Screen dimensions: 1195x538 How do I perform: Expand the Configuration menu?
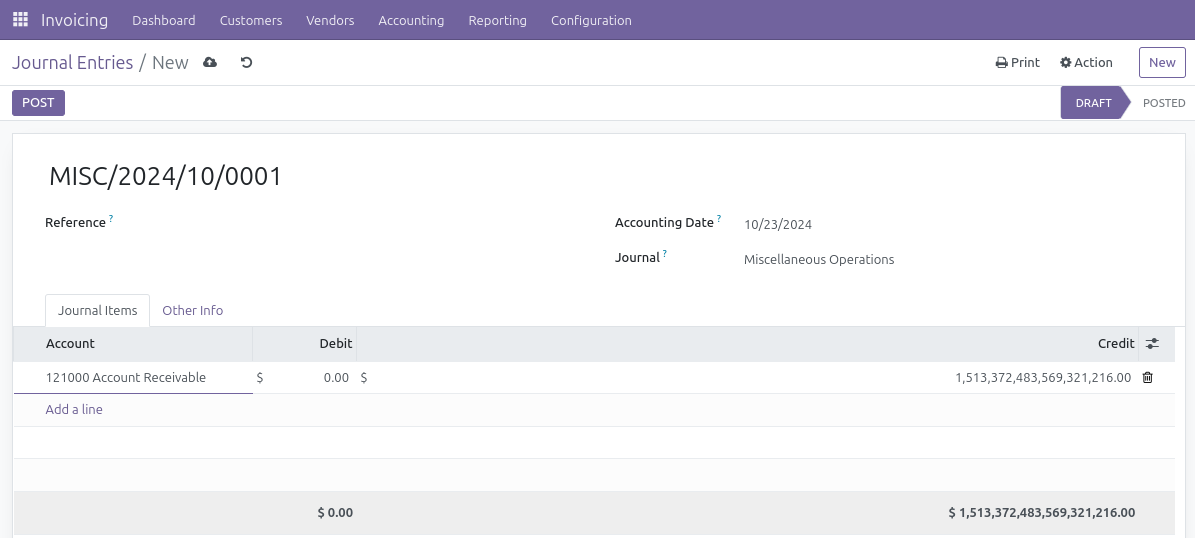click(x=591, y=20)
